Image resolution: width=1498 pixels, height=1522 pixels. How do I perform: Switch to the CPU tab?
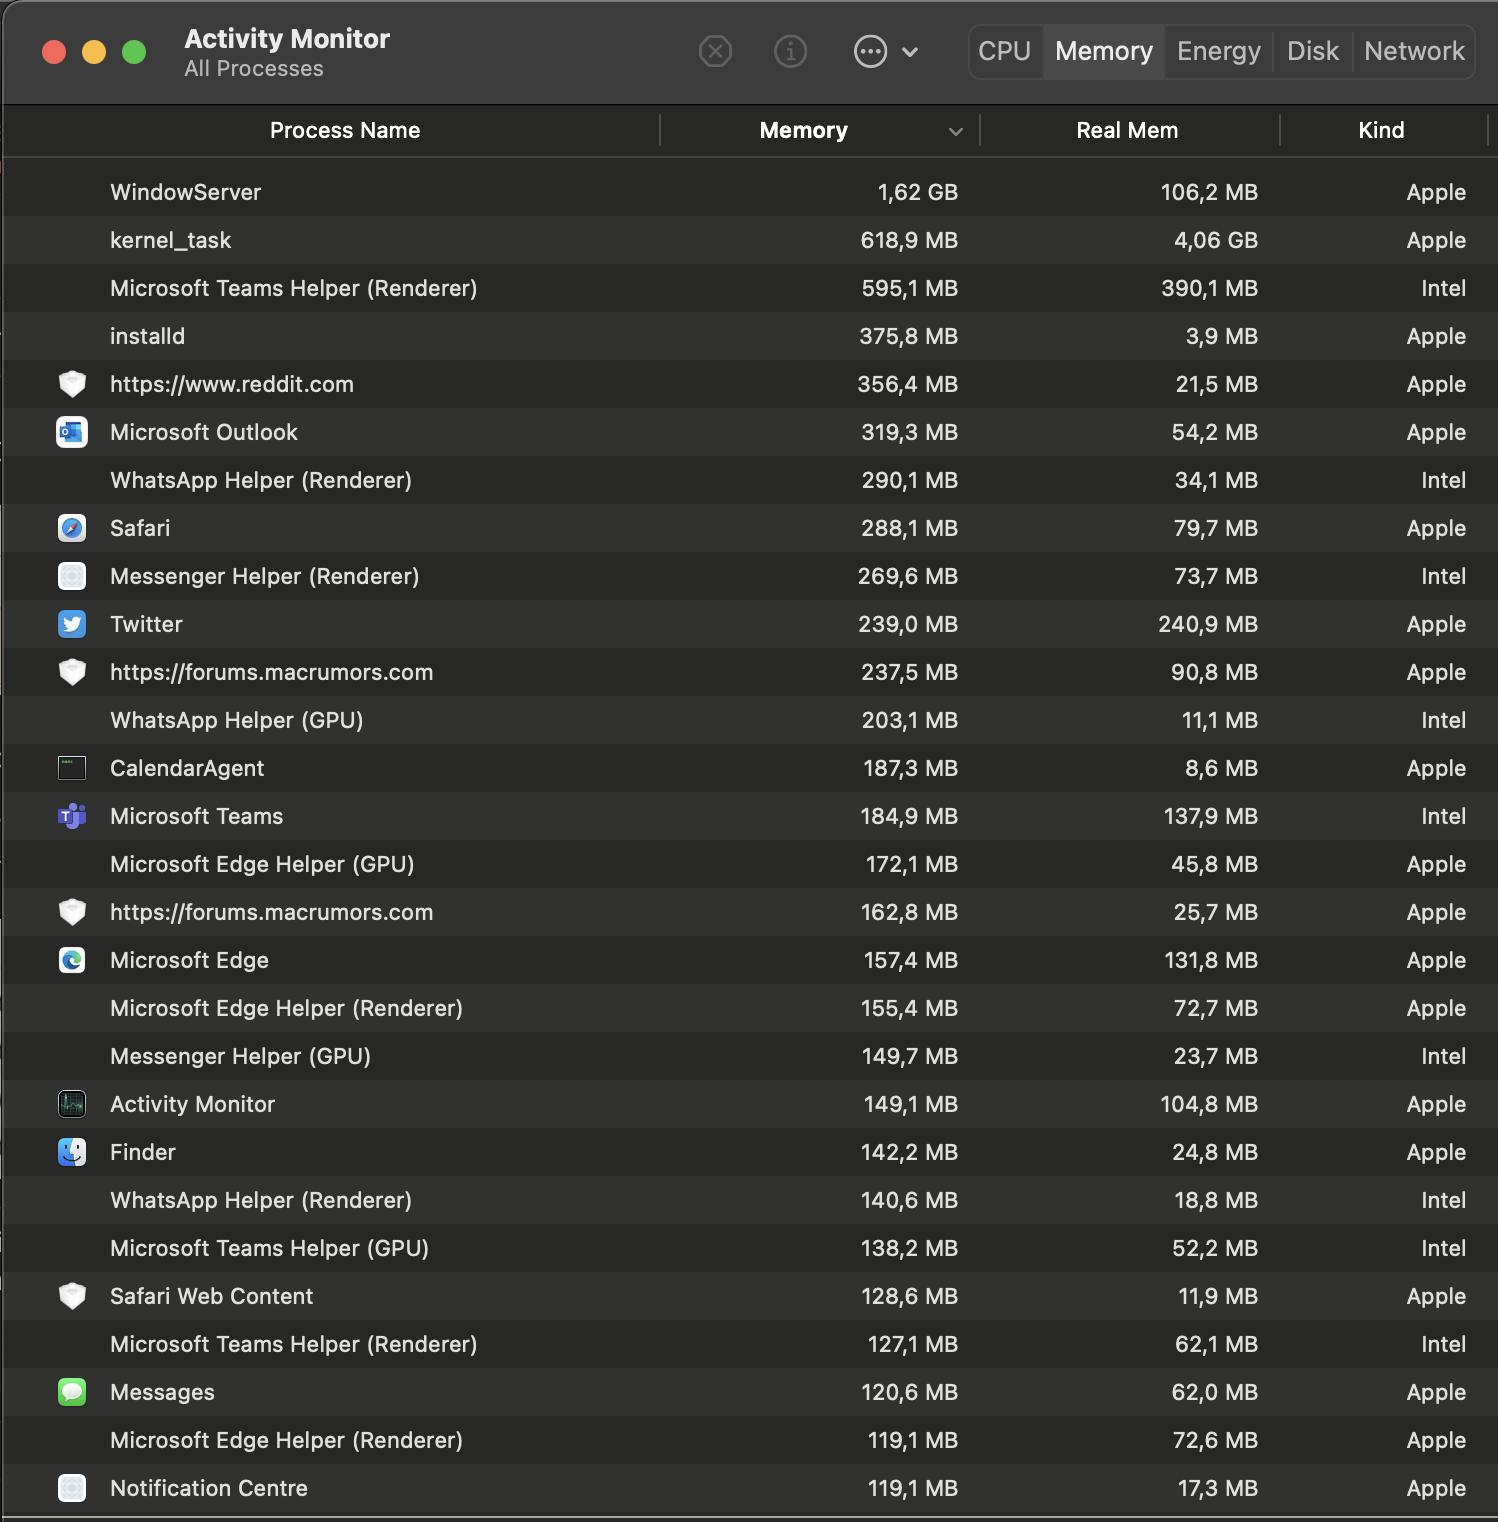tap(1004, 51)
